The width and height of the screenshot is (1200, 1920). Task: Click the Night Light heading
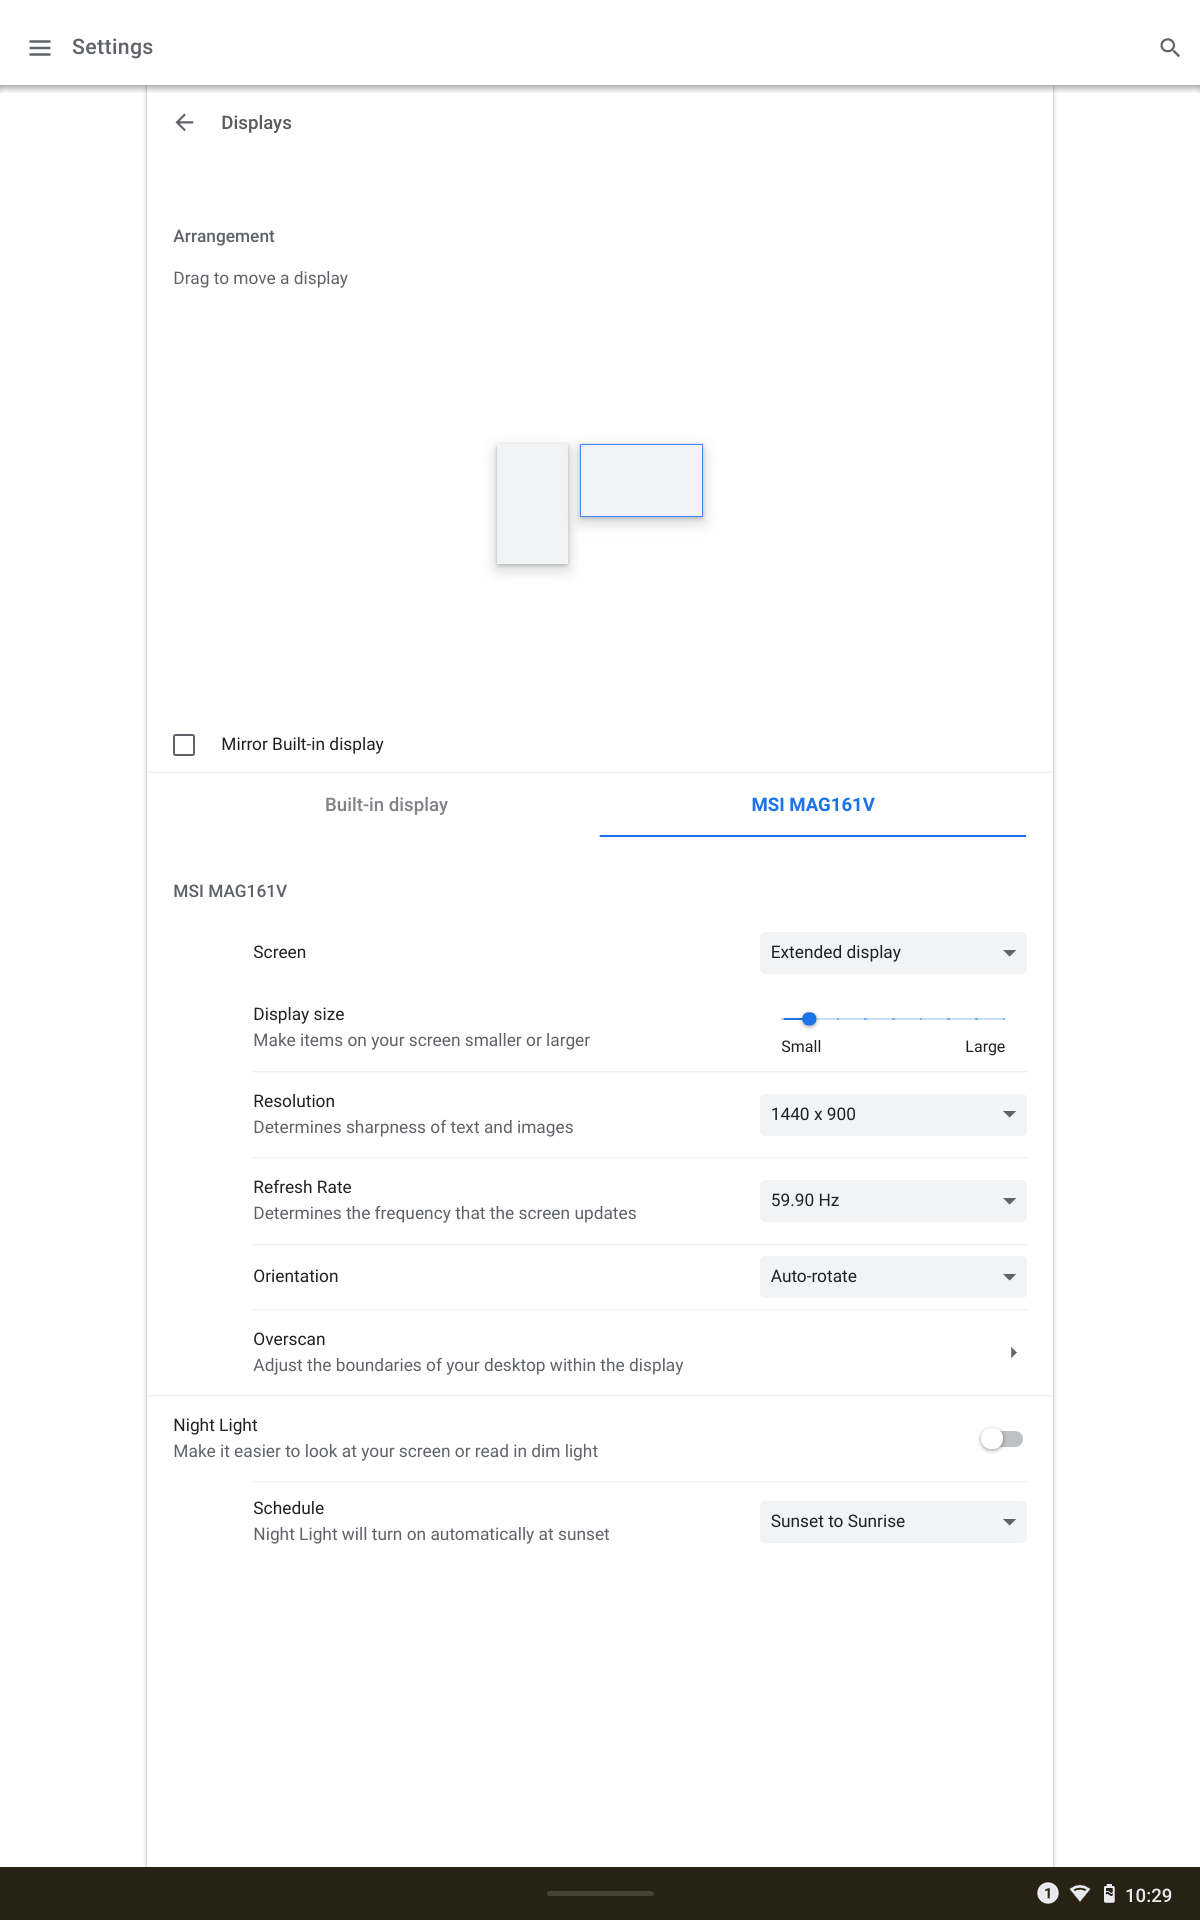coord(215,1426)
